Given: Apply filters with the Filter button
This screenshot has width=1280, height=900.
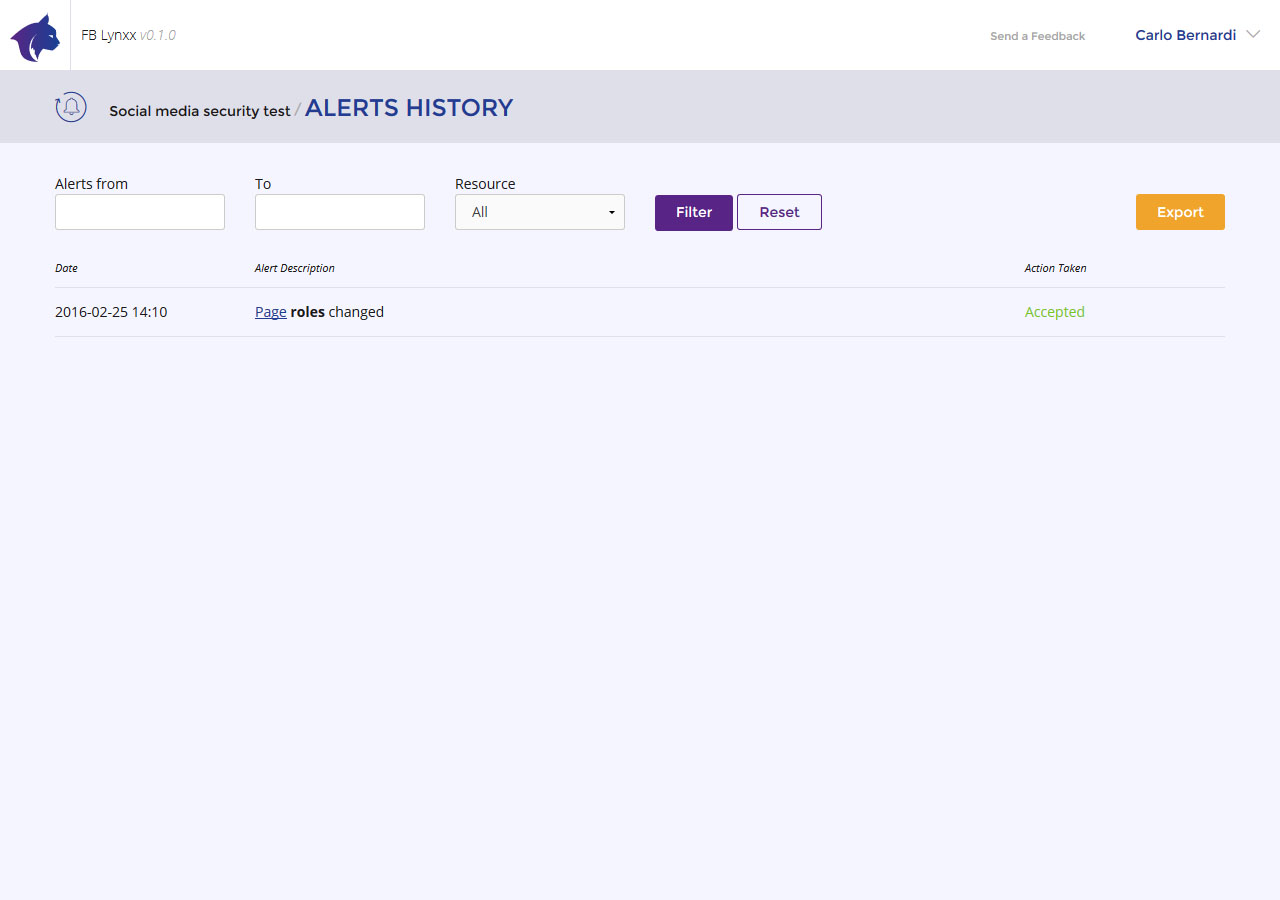Looking at the screenshot, I should [694, 212].
